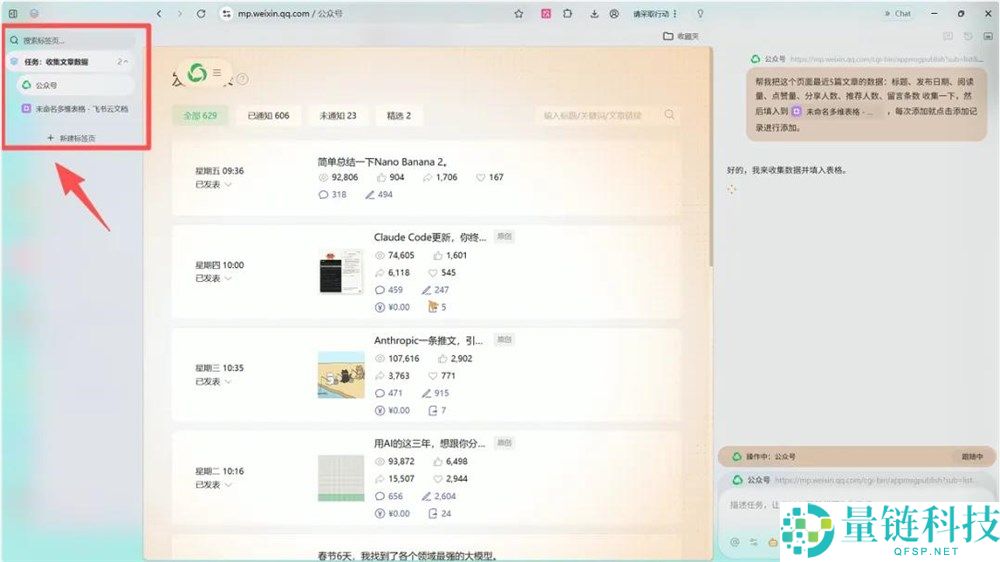The image size is (1000, 562).
Task: Open article Anthropic一条推文 title
Action: tap(428, 341)
